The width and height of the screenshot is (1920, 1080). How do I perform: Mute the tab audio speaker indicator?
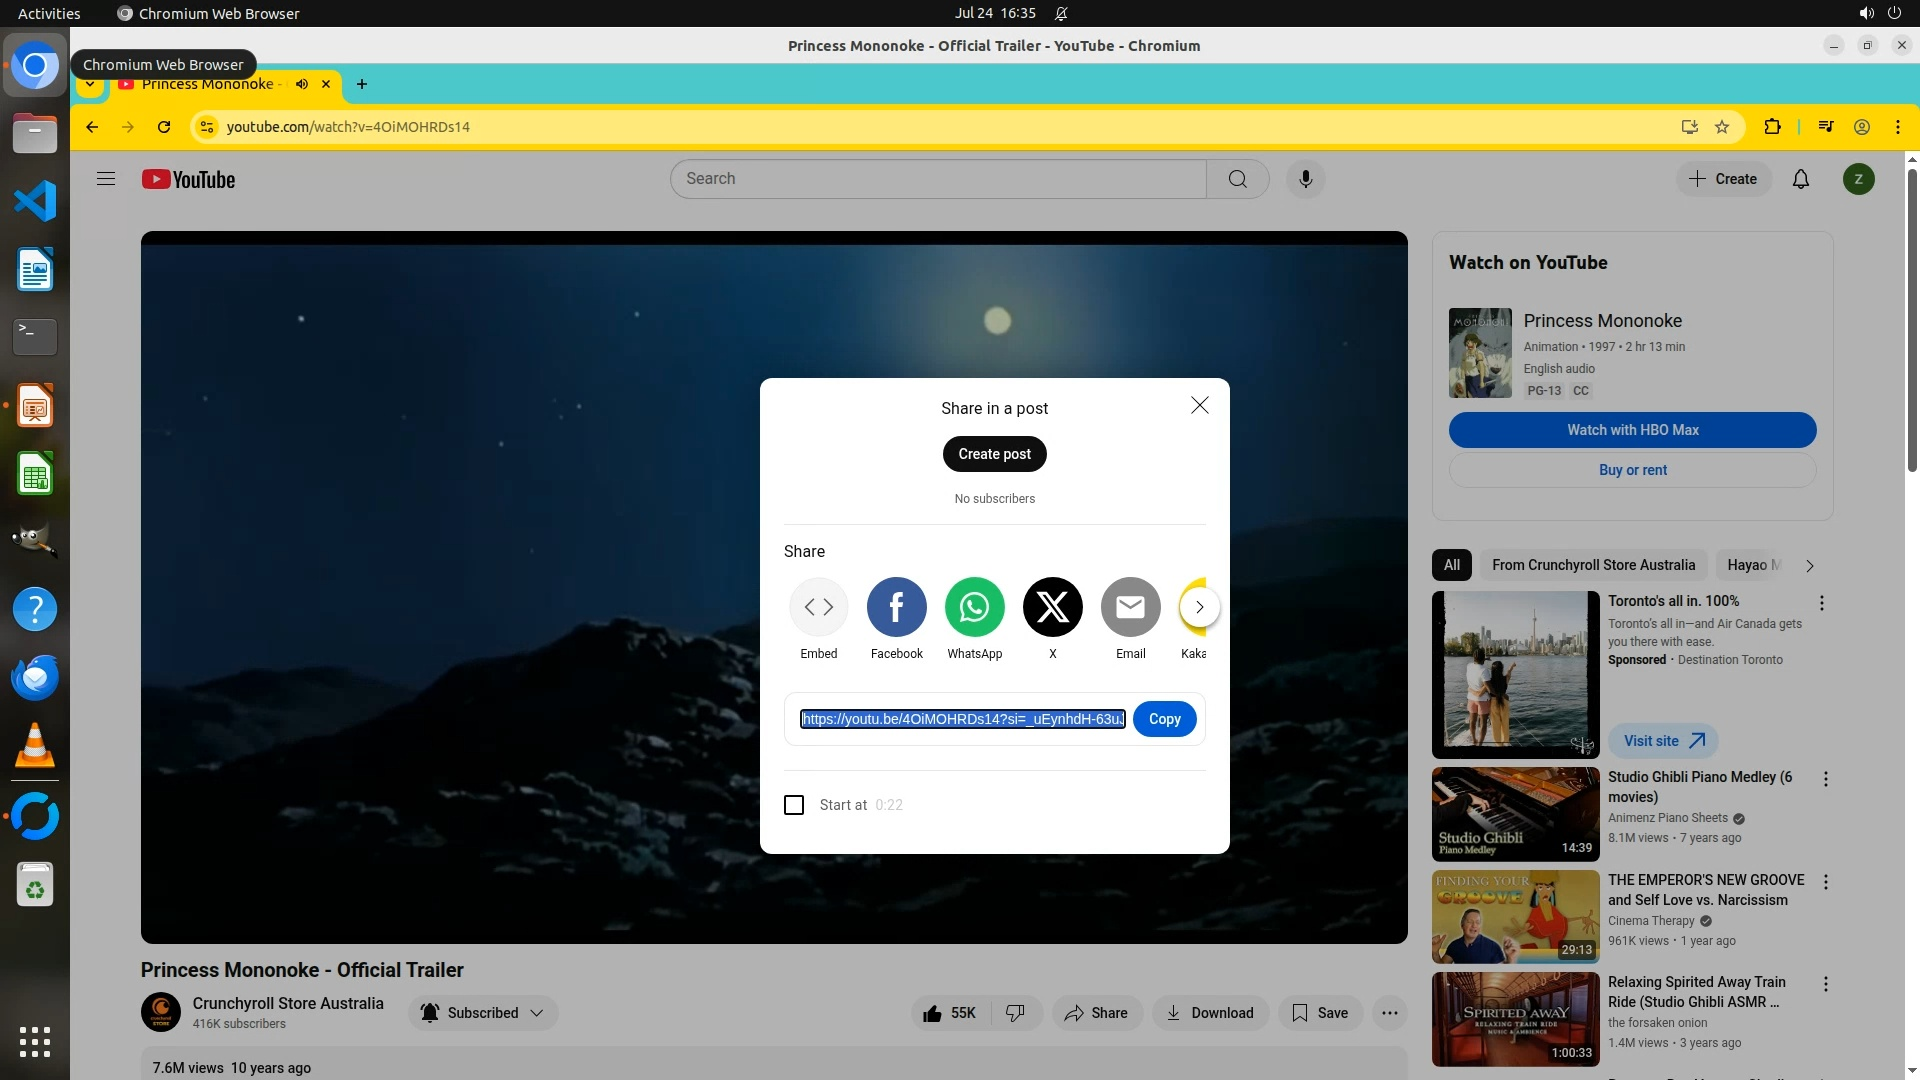pyautogui.click(x=302, y=84)
